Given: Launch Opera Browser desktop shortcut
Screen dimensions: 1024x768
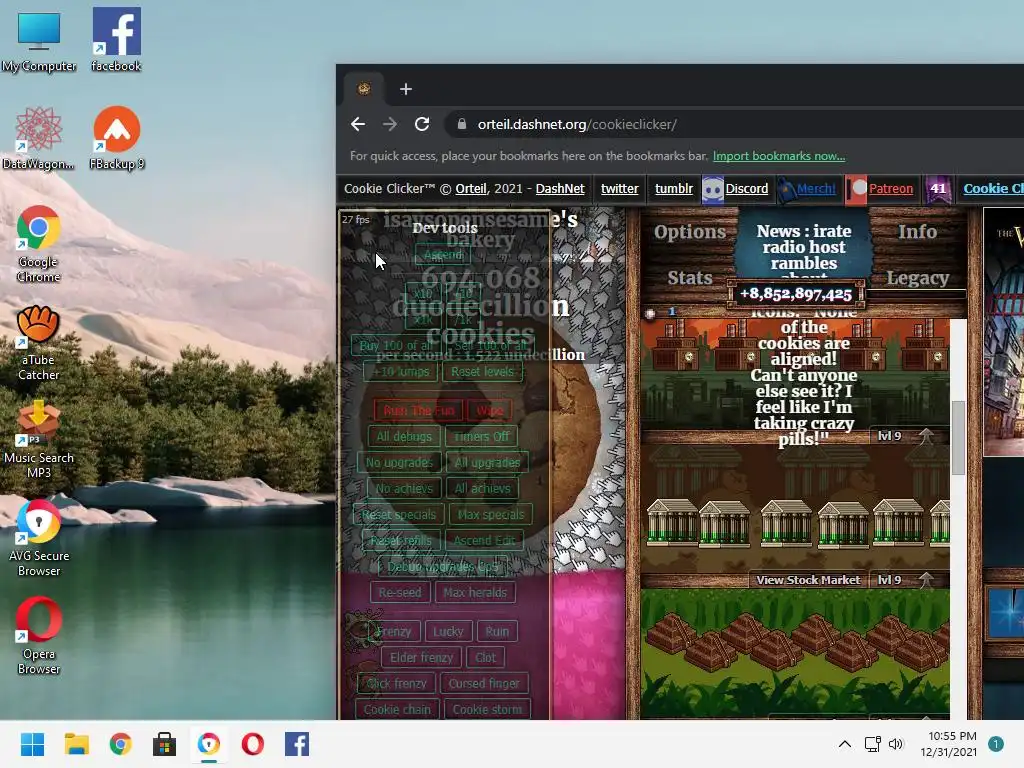Looking at the screenshot, I should (x=39, y=636).
